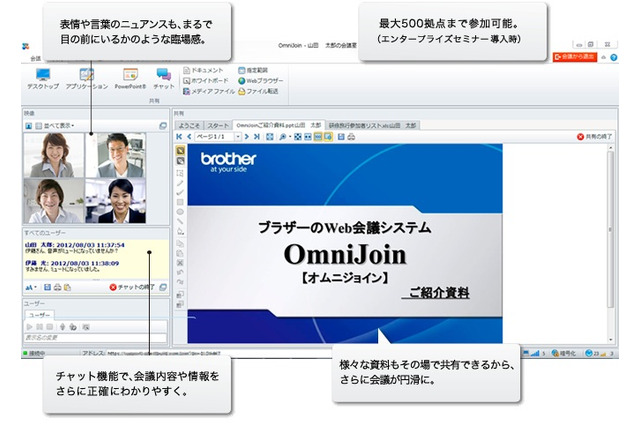Select the top annotation pointer tool
This screenshot has width=640, height=426.
[x=180, y=151]
